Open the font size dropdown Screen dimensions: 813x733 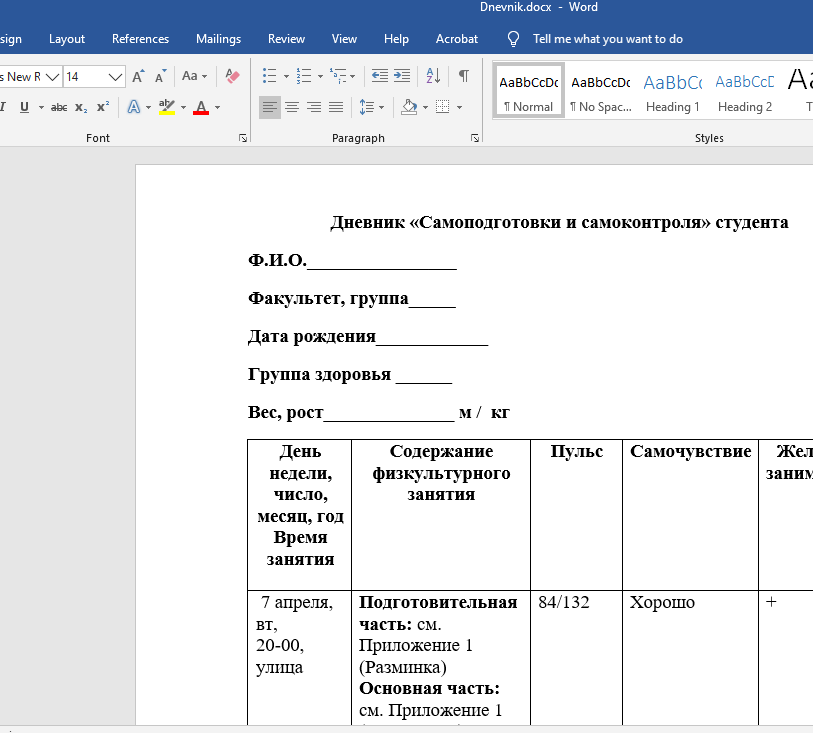[117, 76]
